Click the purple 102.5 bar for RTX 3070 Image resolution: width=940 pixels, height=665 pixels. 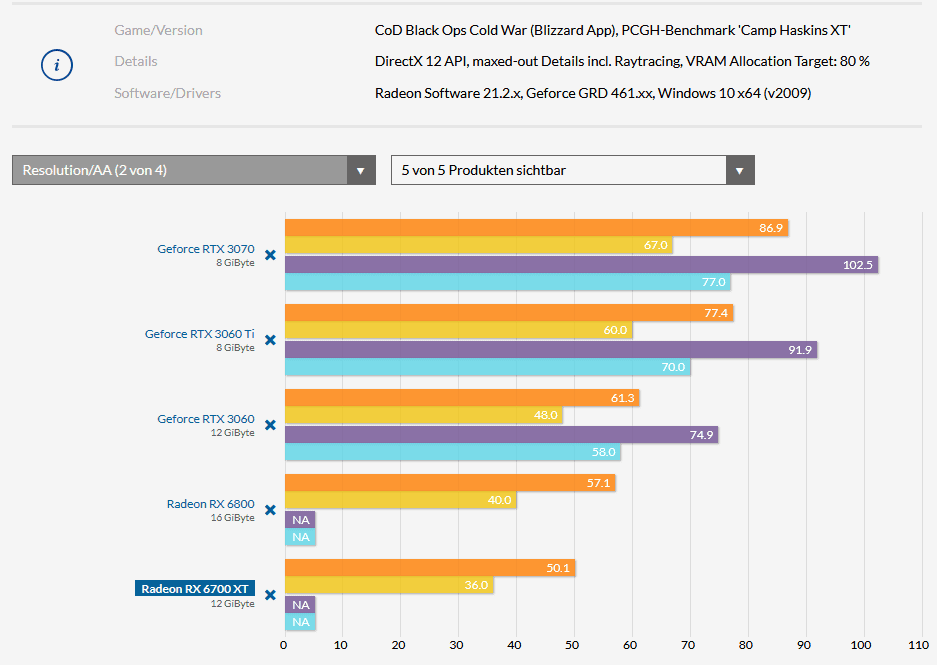point(582,265)
